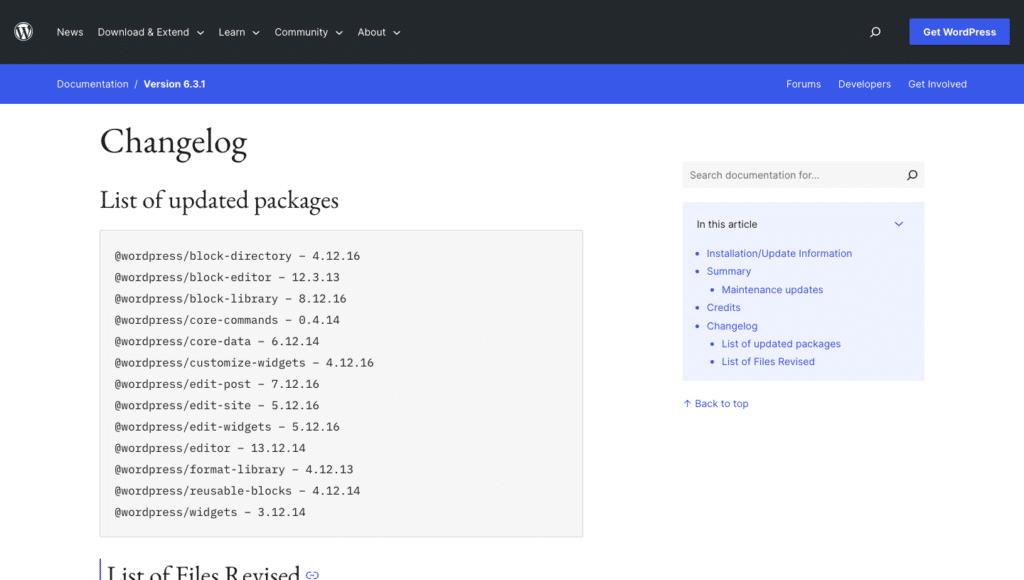Jump to the Credits section

[x=723, y=308]
